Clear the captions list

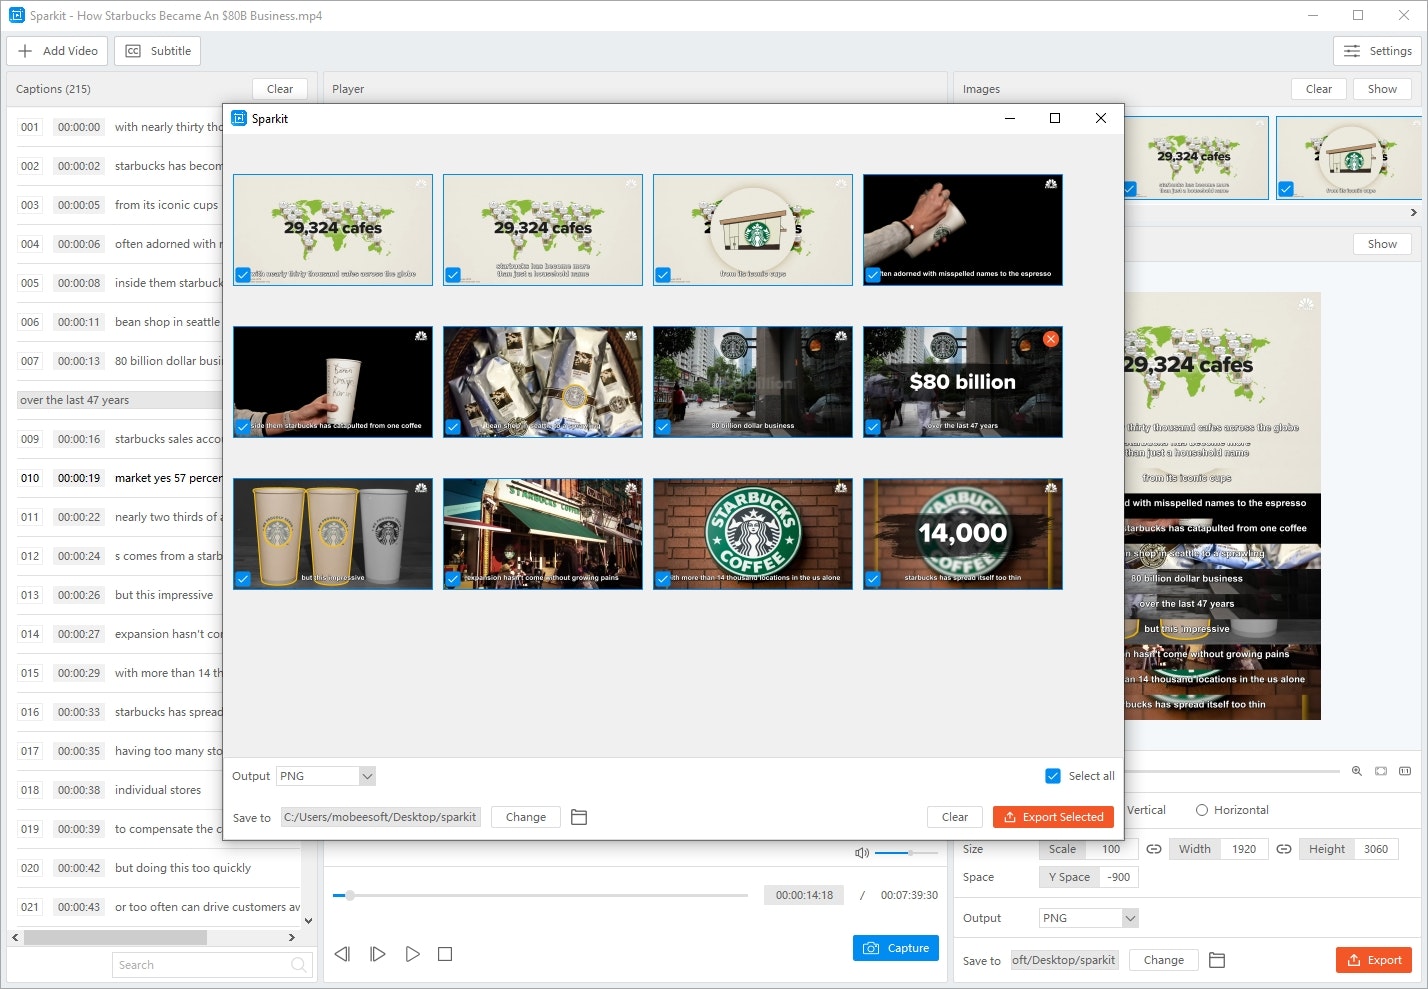[x=280, y=89]
